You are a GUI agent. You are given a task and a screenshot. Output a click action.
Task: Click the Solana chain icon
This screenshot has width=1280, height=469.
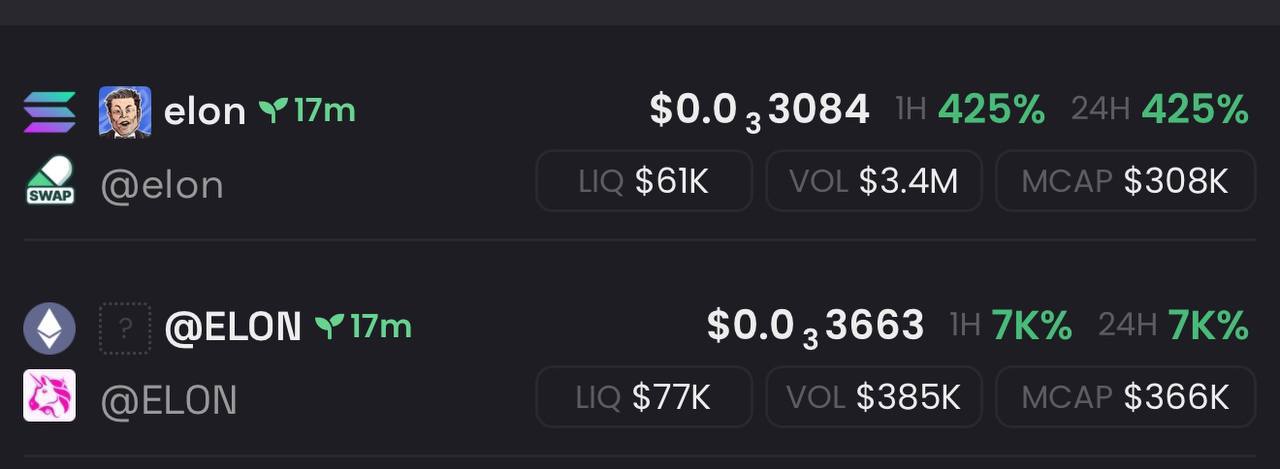click(x=49, y=111)
